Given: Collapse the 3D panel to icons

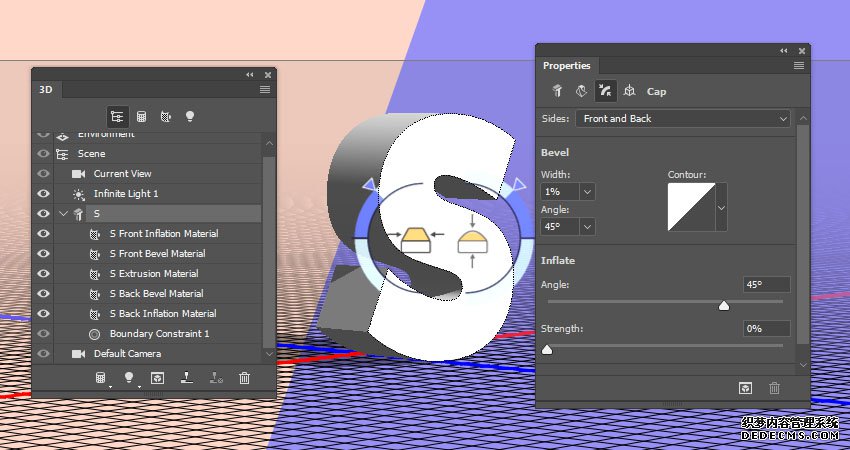Looking at the screenshot, I should click(x=249, y=75).
